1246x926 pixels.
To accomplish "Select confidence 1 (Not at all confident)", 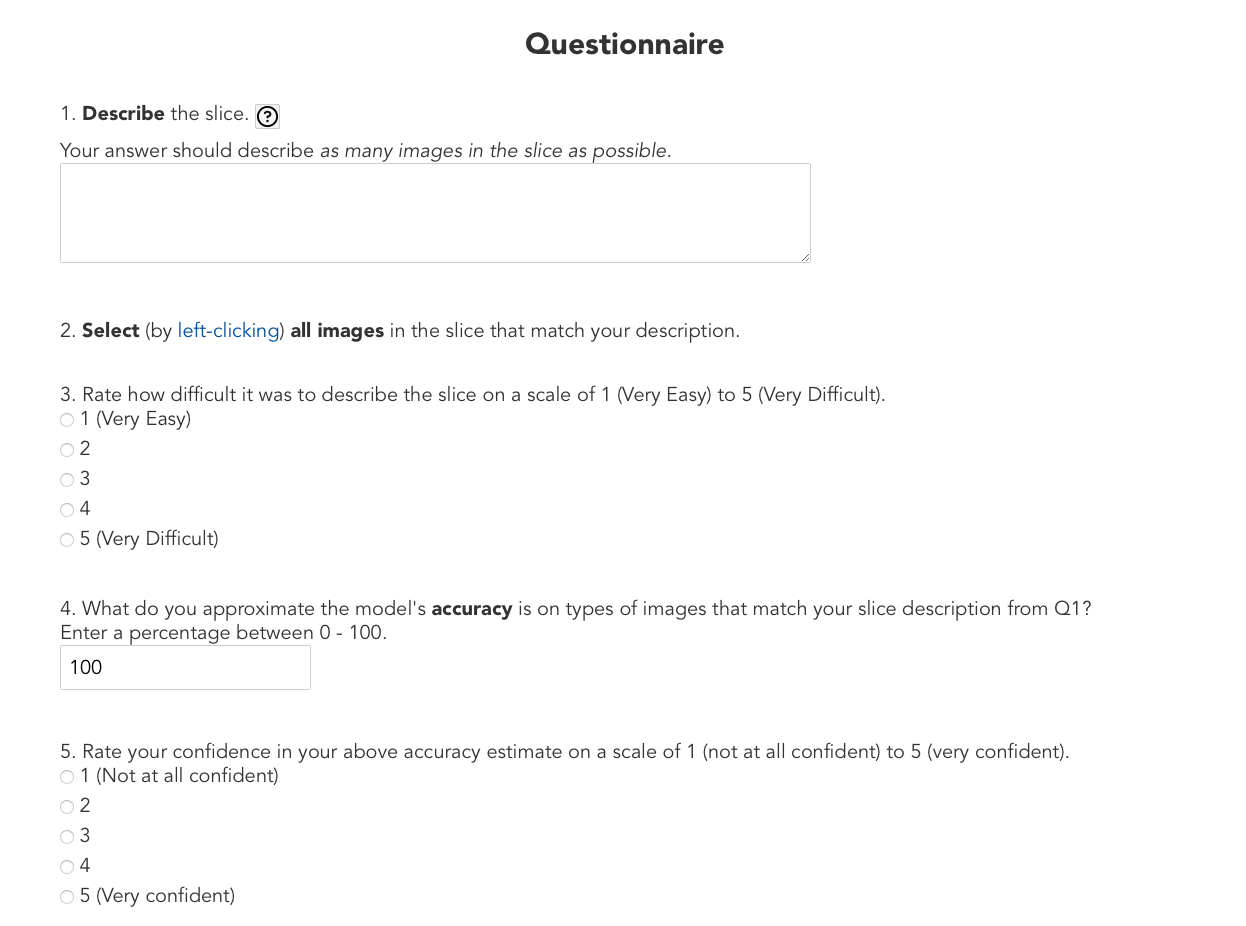I will point(67,777).
